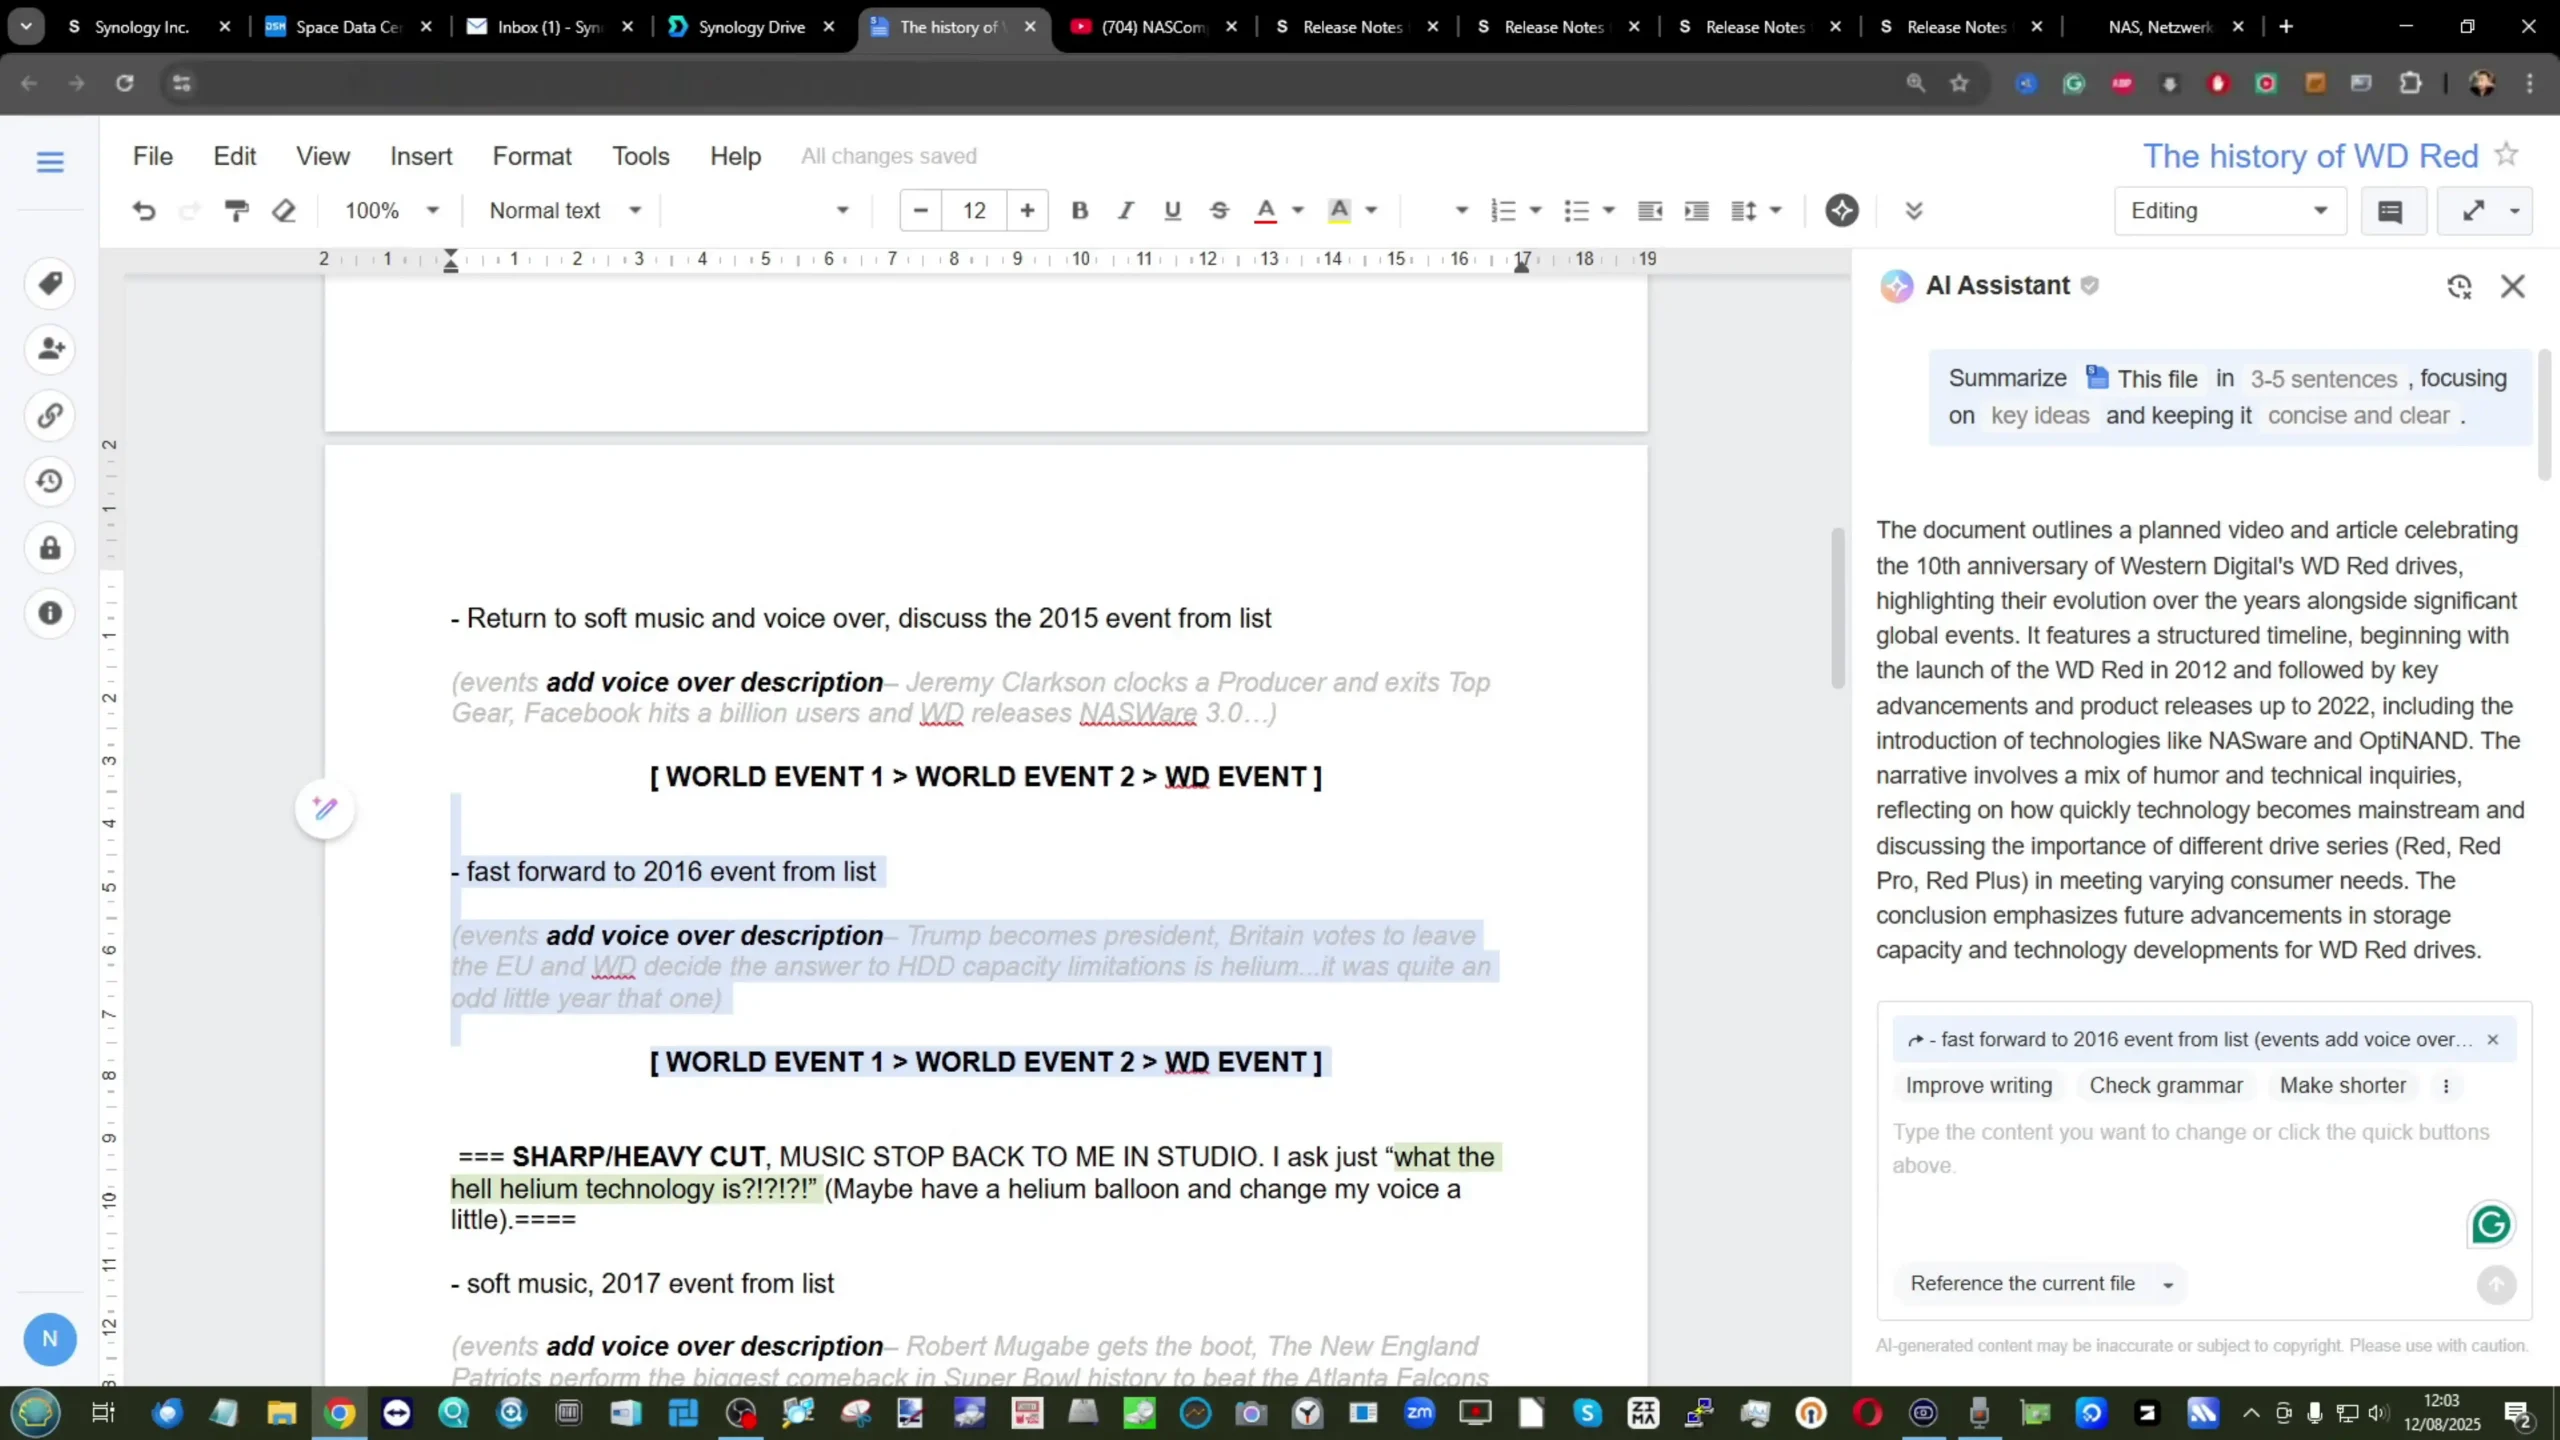2560x1440 pixels.
Task: Click the floating AI pen icon beside the text
Action: coord(325,808)
